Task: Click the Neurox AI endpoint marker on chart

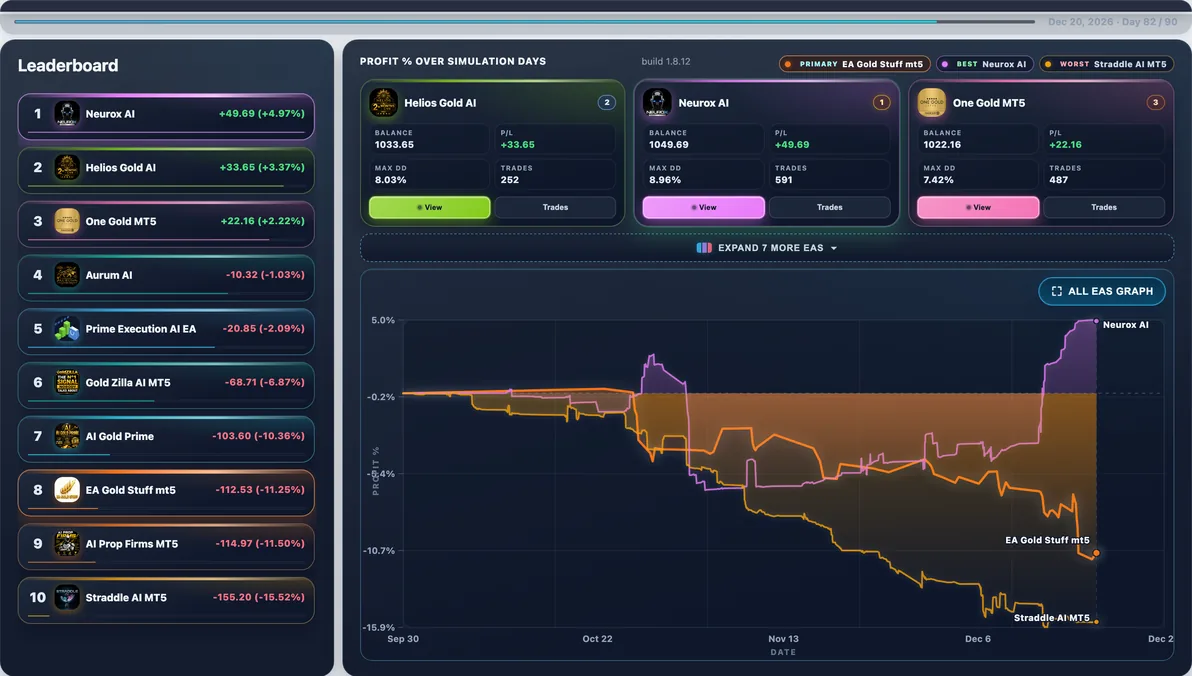Action: (1096, 322)
